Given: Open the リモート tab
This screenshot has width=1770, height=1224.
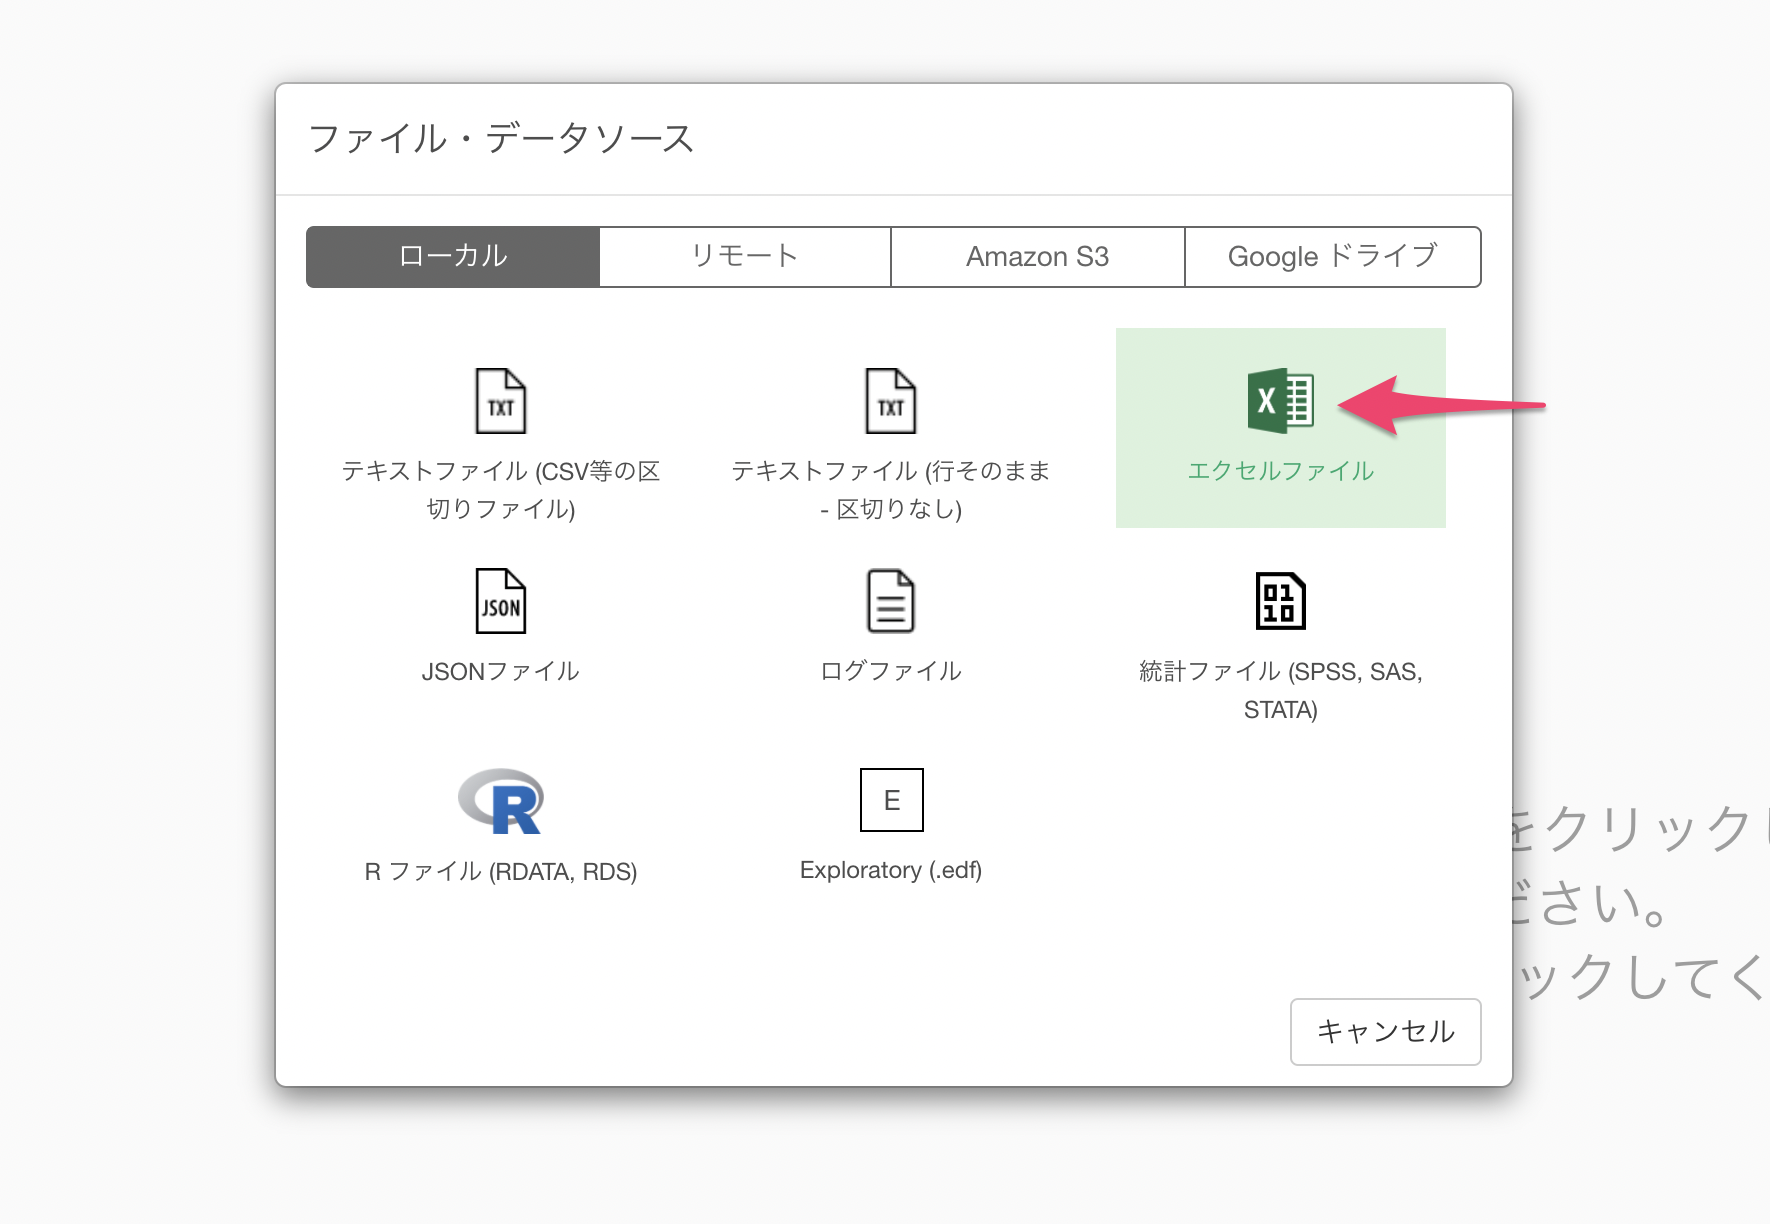Looking at the screenshot, I should pyautogui.click(x=745, y=257).
